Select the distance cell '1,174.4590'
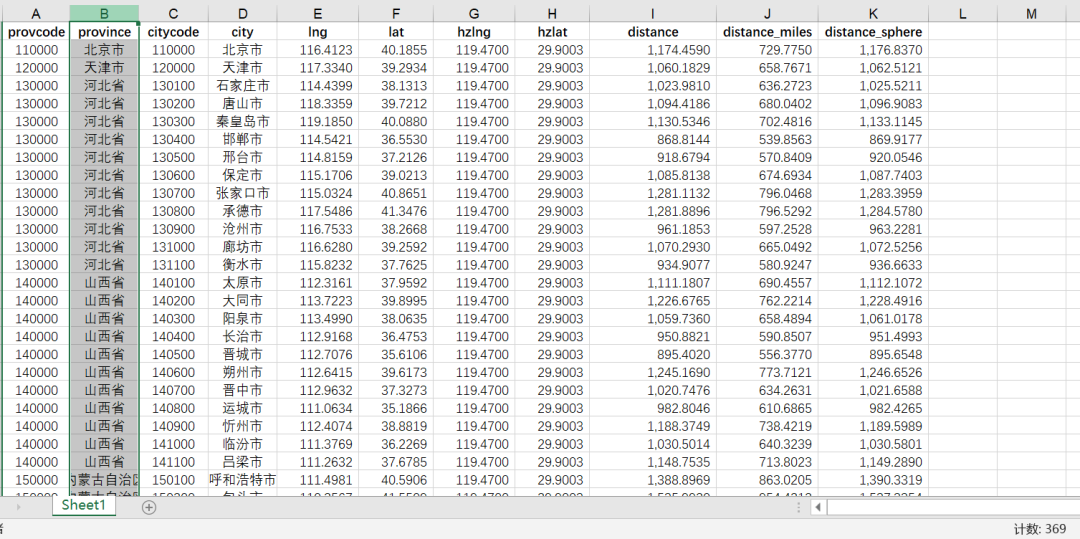Viewport: 1080px width, 539px height. (x=652, y=50)
